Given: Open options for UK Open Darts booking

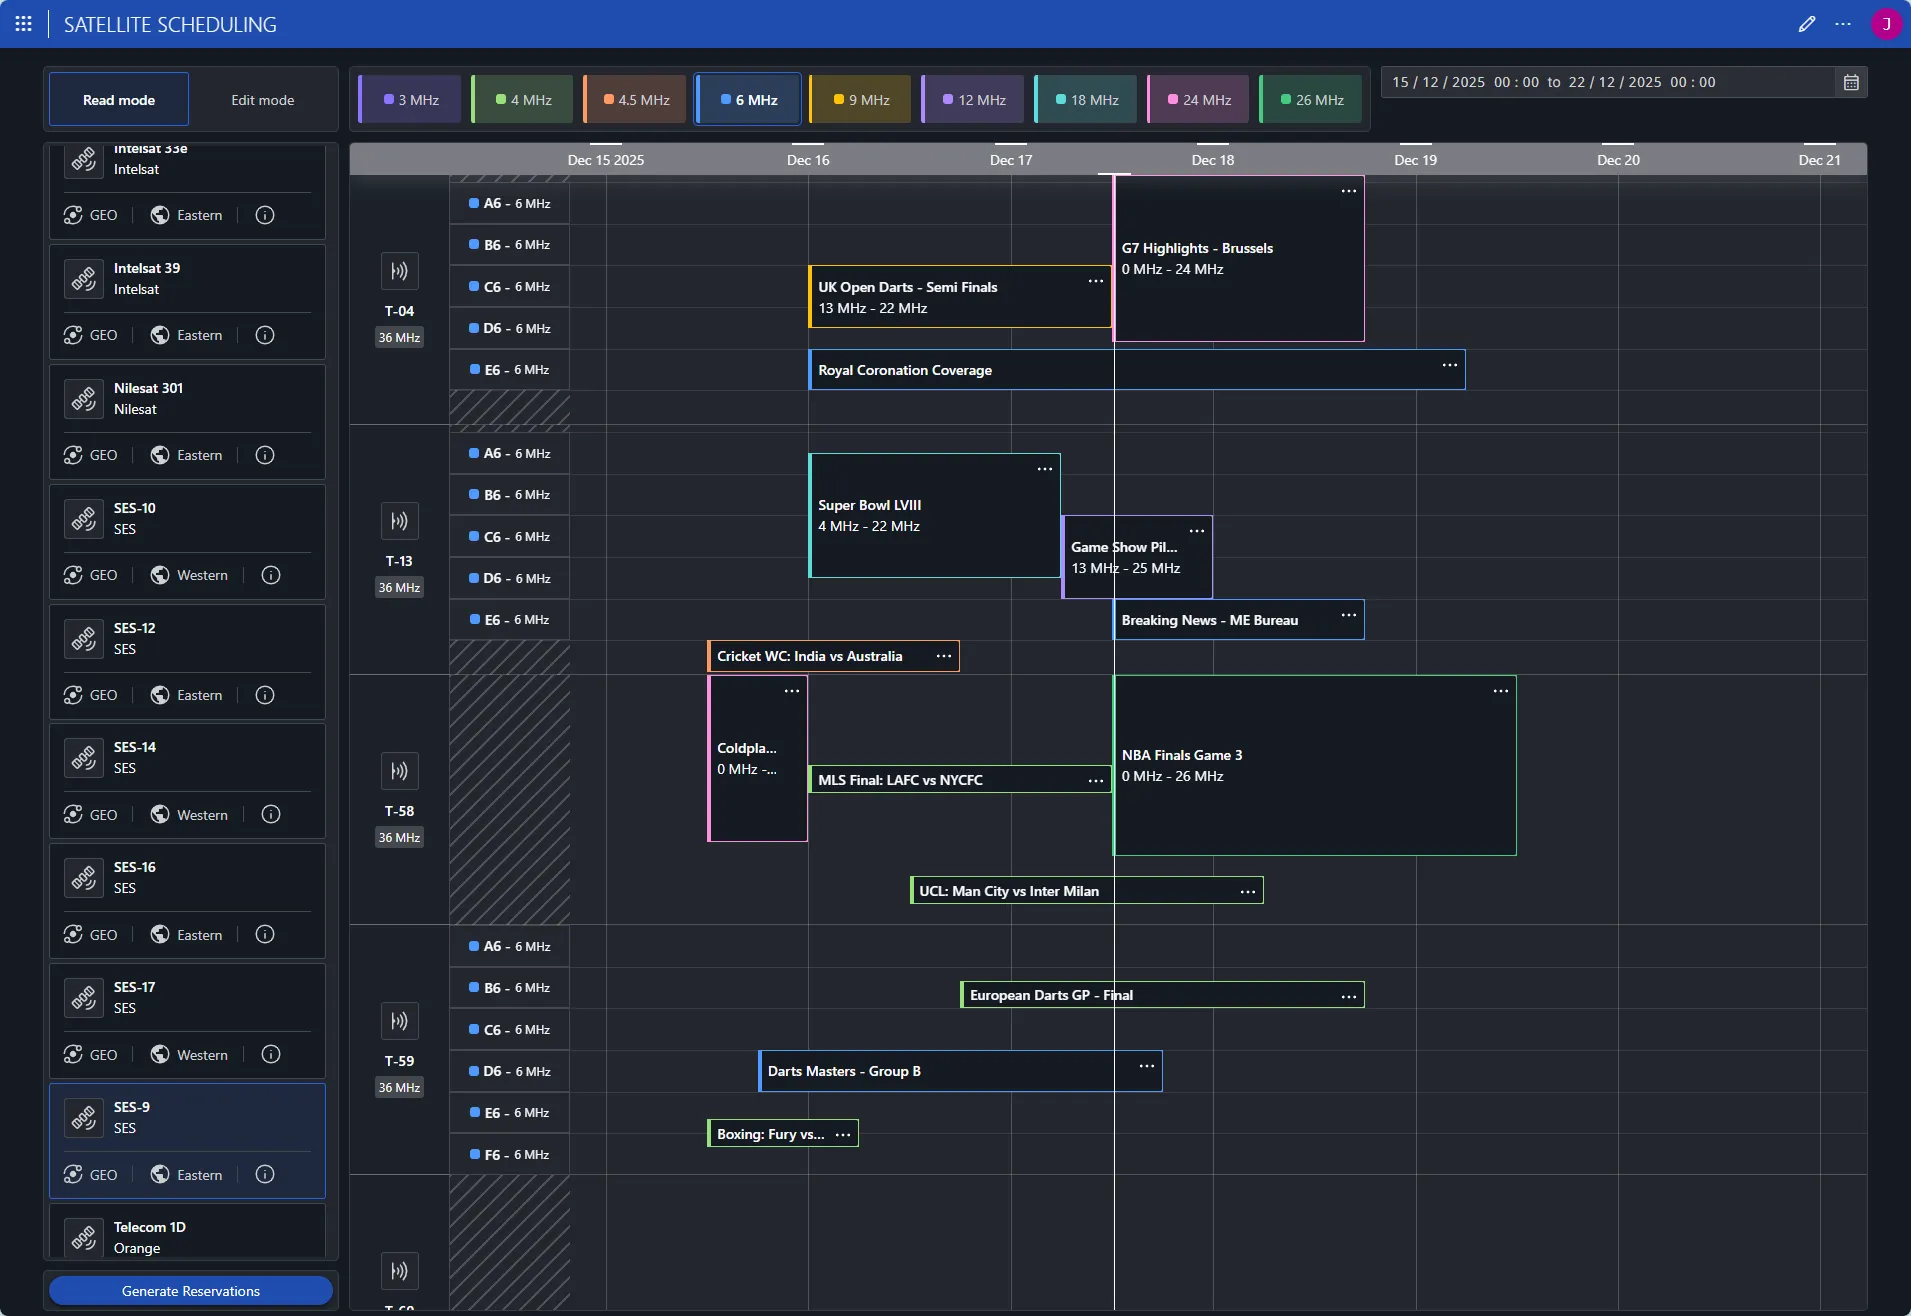Looking at the screenshot, I should [x=1095, y=281].
